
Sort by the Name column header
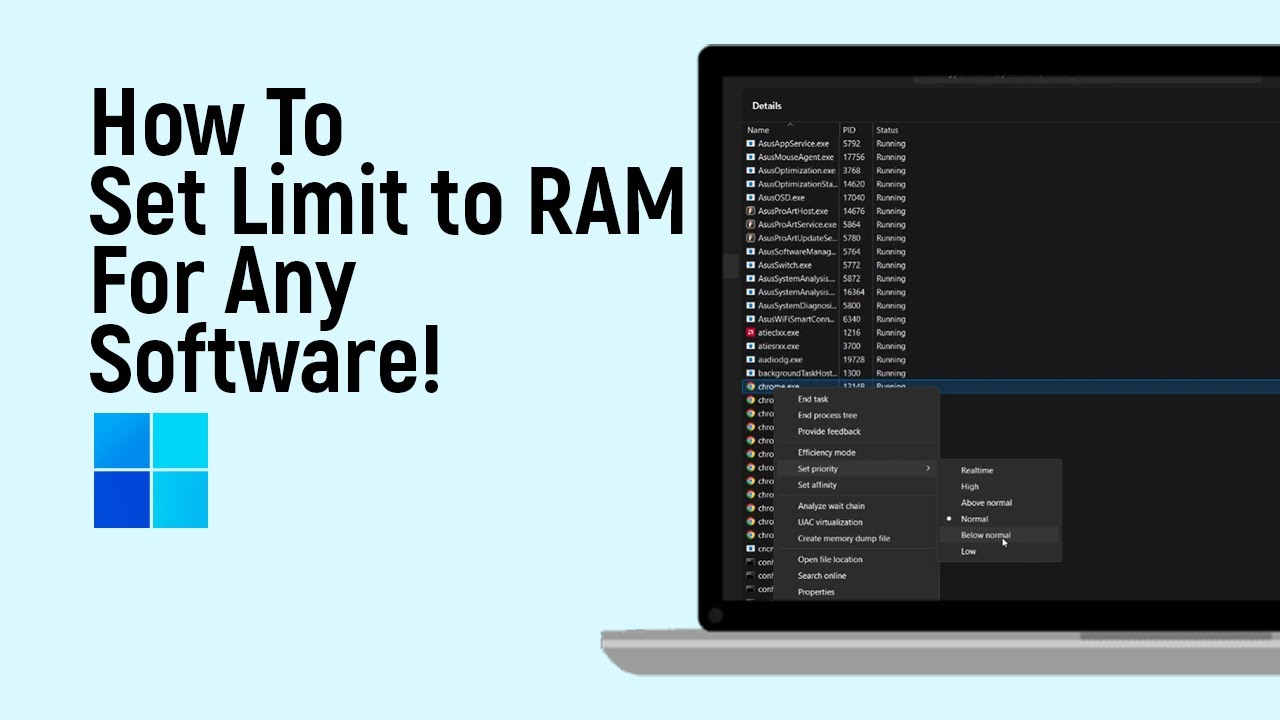coord(758,130)
